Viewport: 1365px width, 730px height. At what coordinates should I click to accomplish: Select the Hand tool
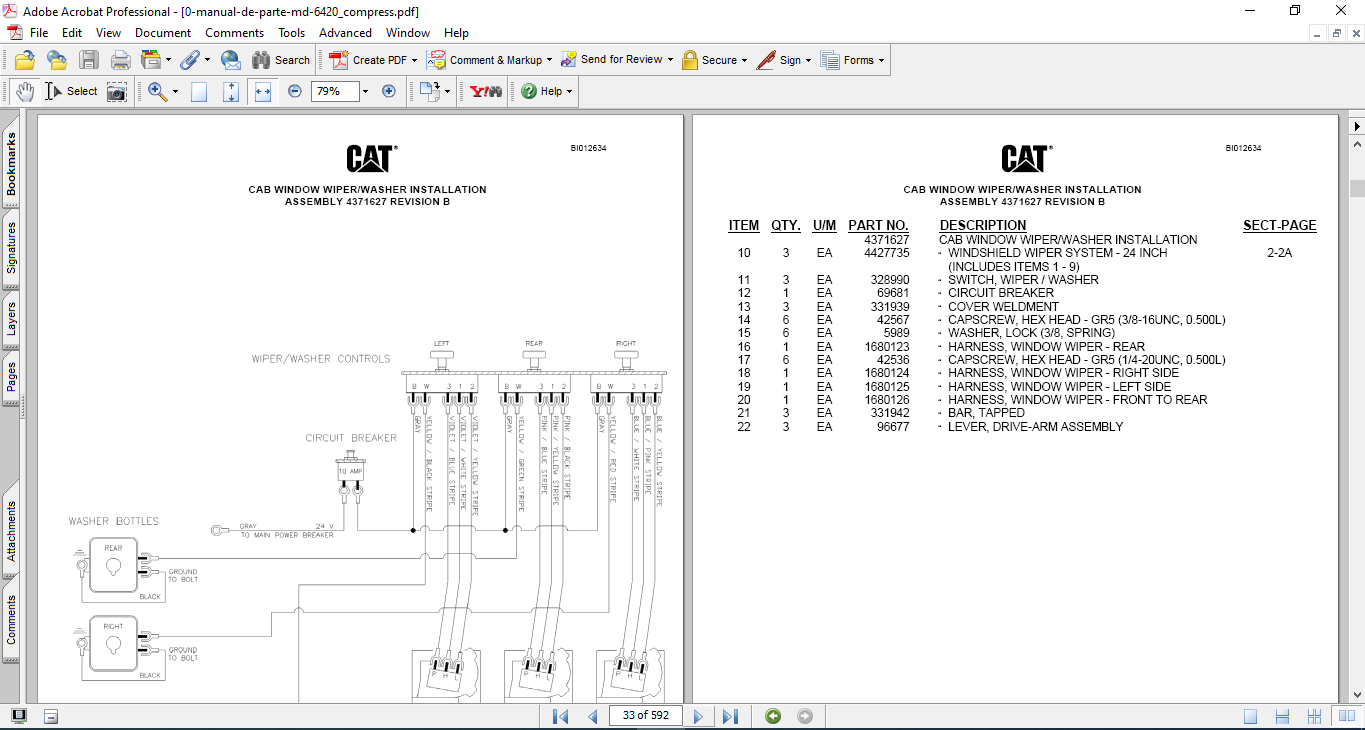[25, 92]
